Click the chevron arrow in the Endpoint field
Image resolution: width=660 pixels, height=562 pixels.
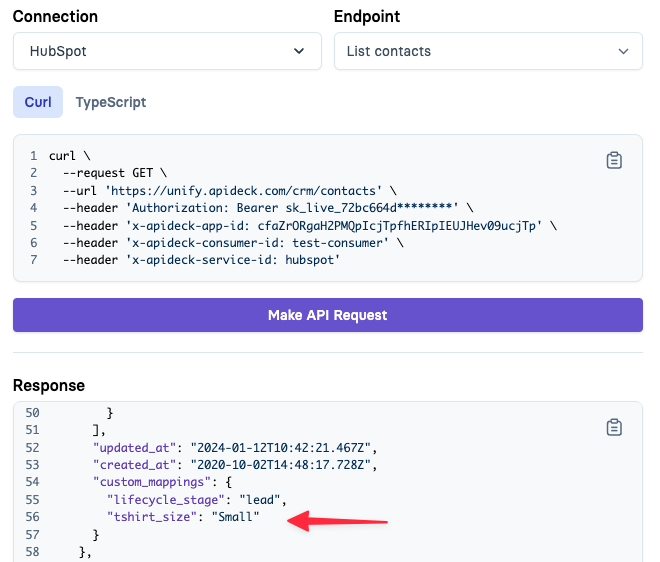pyautogui.click(x=623, y=51)
